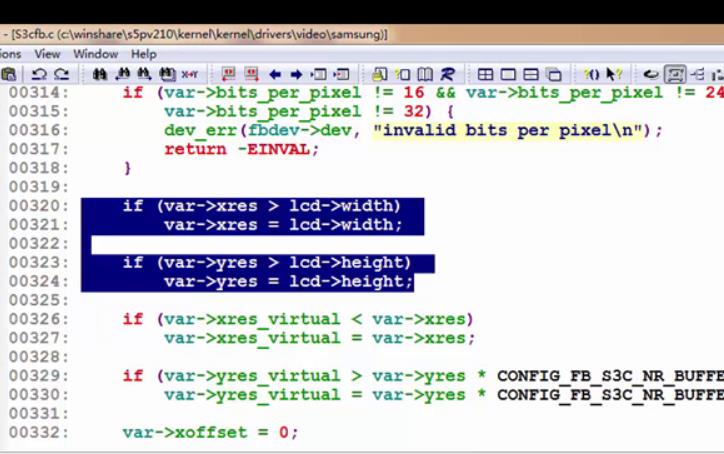Tile two windows horizontally
This screenshot has height=454, width=724.
point(531,74)
